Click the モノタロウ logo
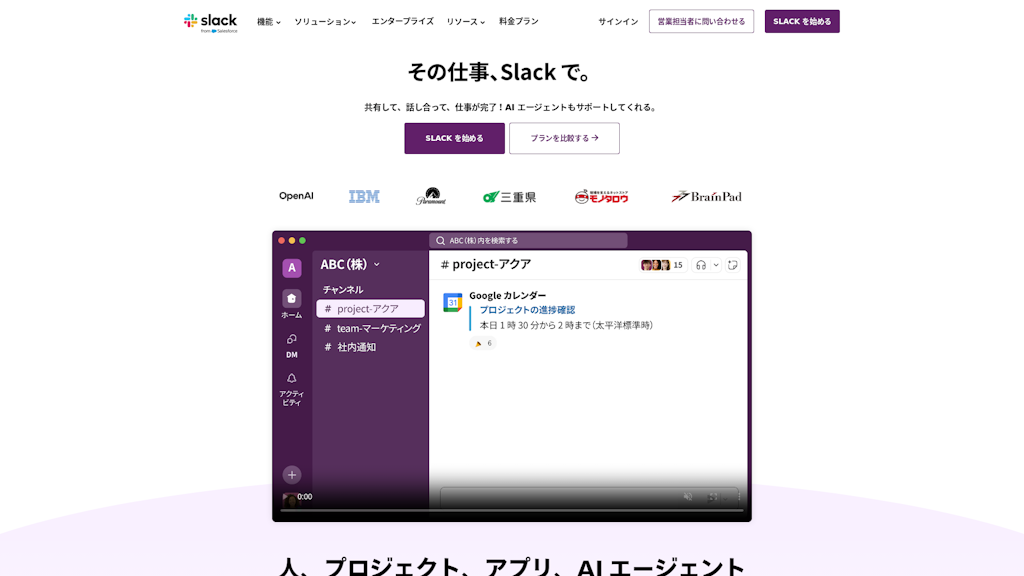The width and height of the screenshot is (1024, 576). coord(601,197)
